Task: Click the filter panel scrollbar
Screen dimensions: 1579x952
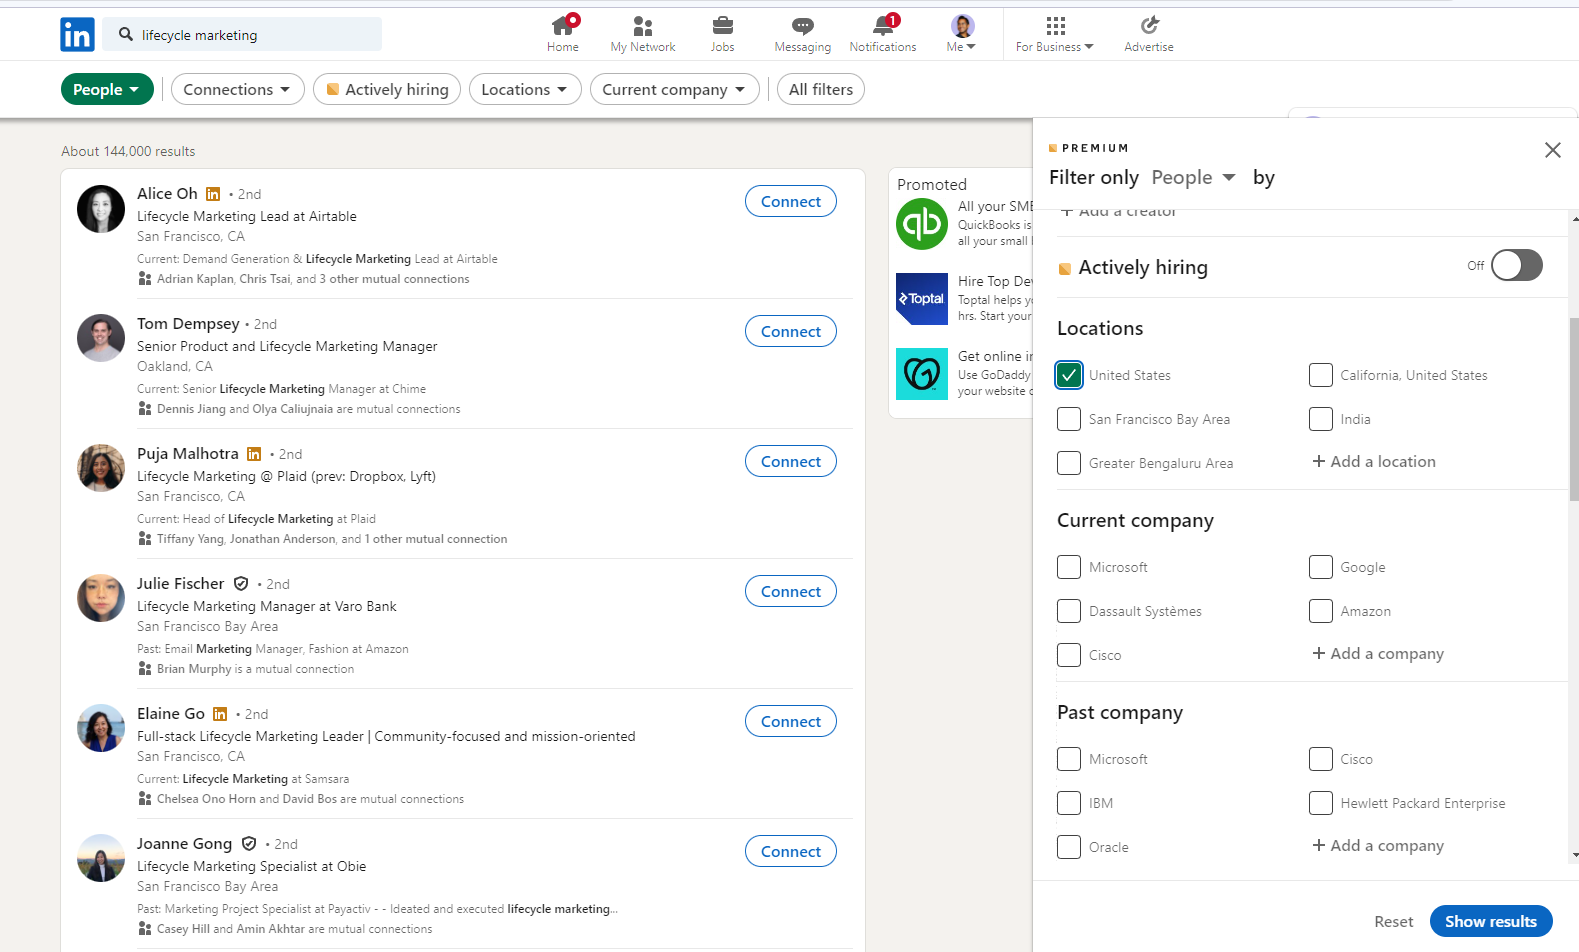Action: 1574,408
